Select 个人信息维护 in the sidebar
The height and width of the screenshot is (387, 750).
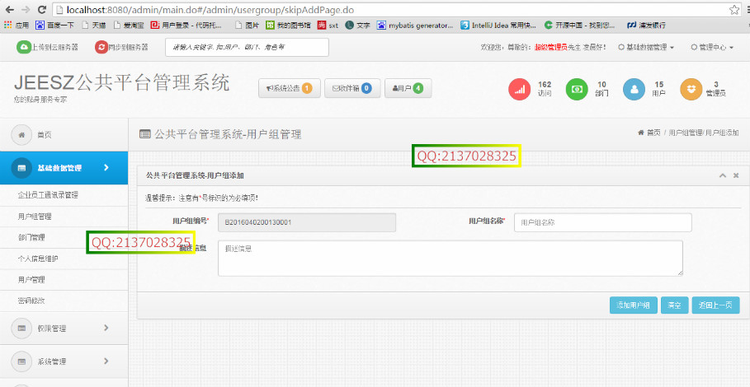click(64, 259)
